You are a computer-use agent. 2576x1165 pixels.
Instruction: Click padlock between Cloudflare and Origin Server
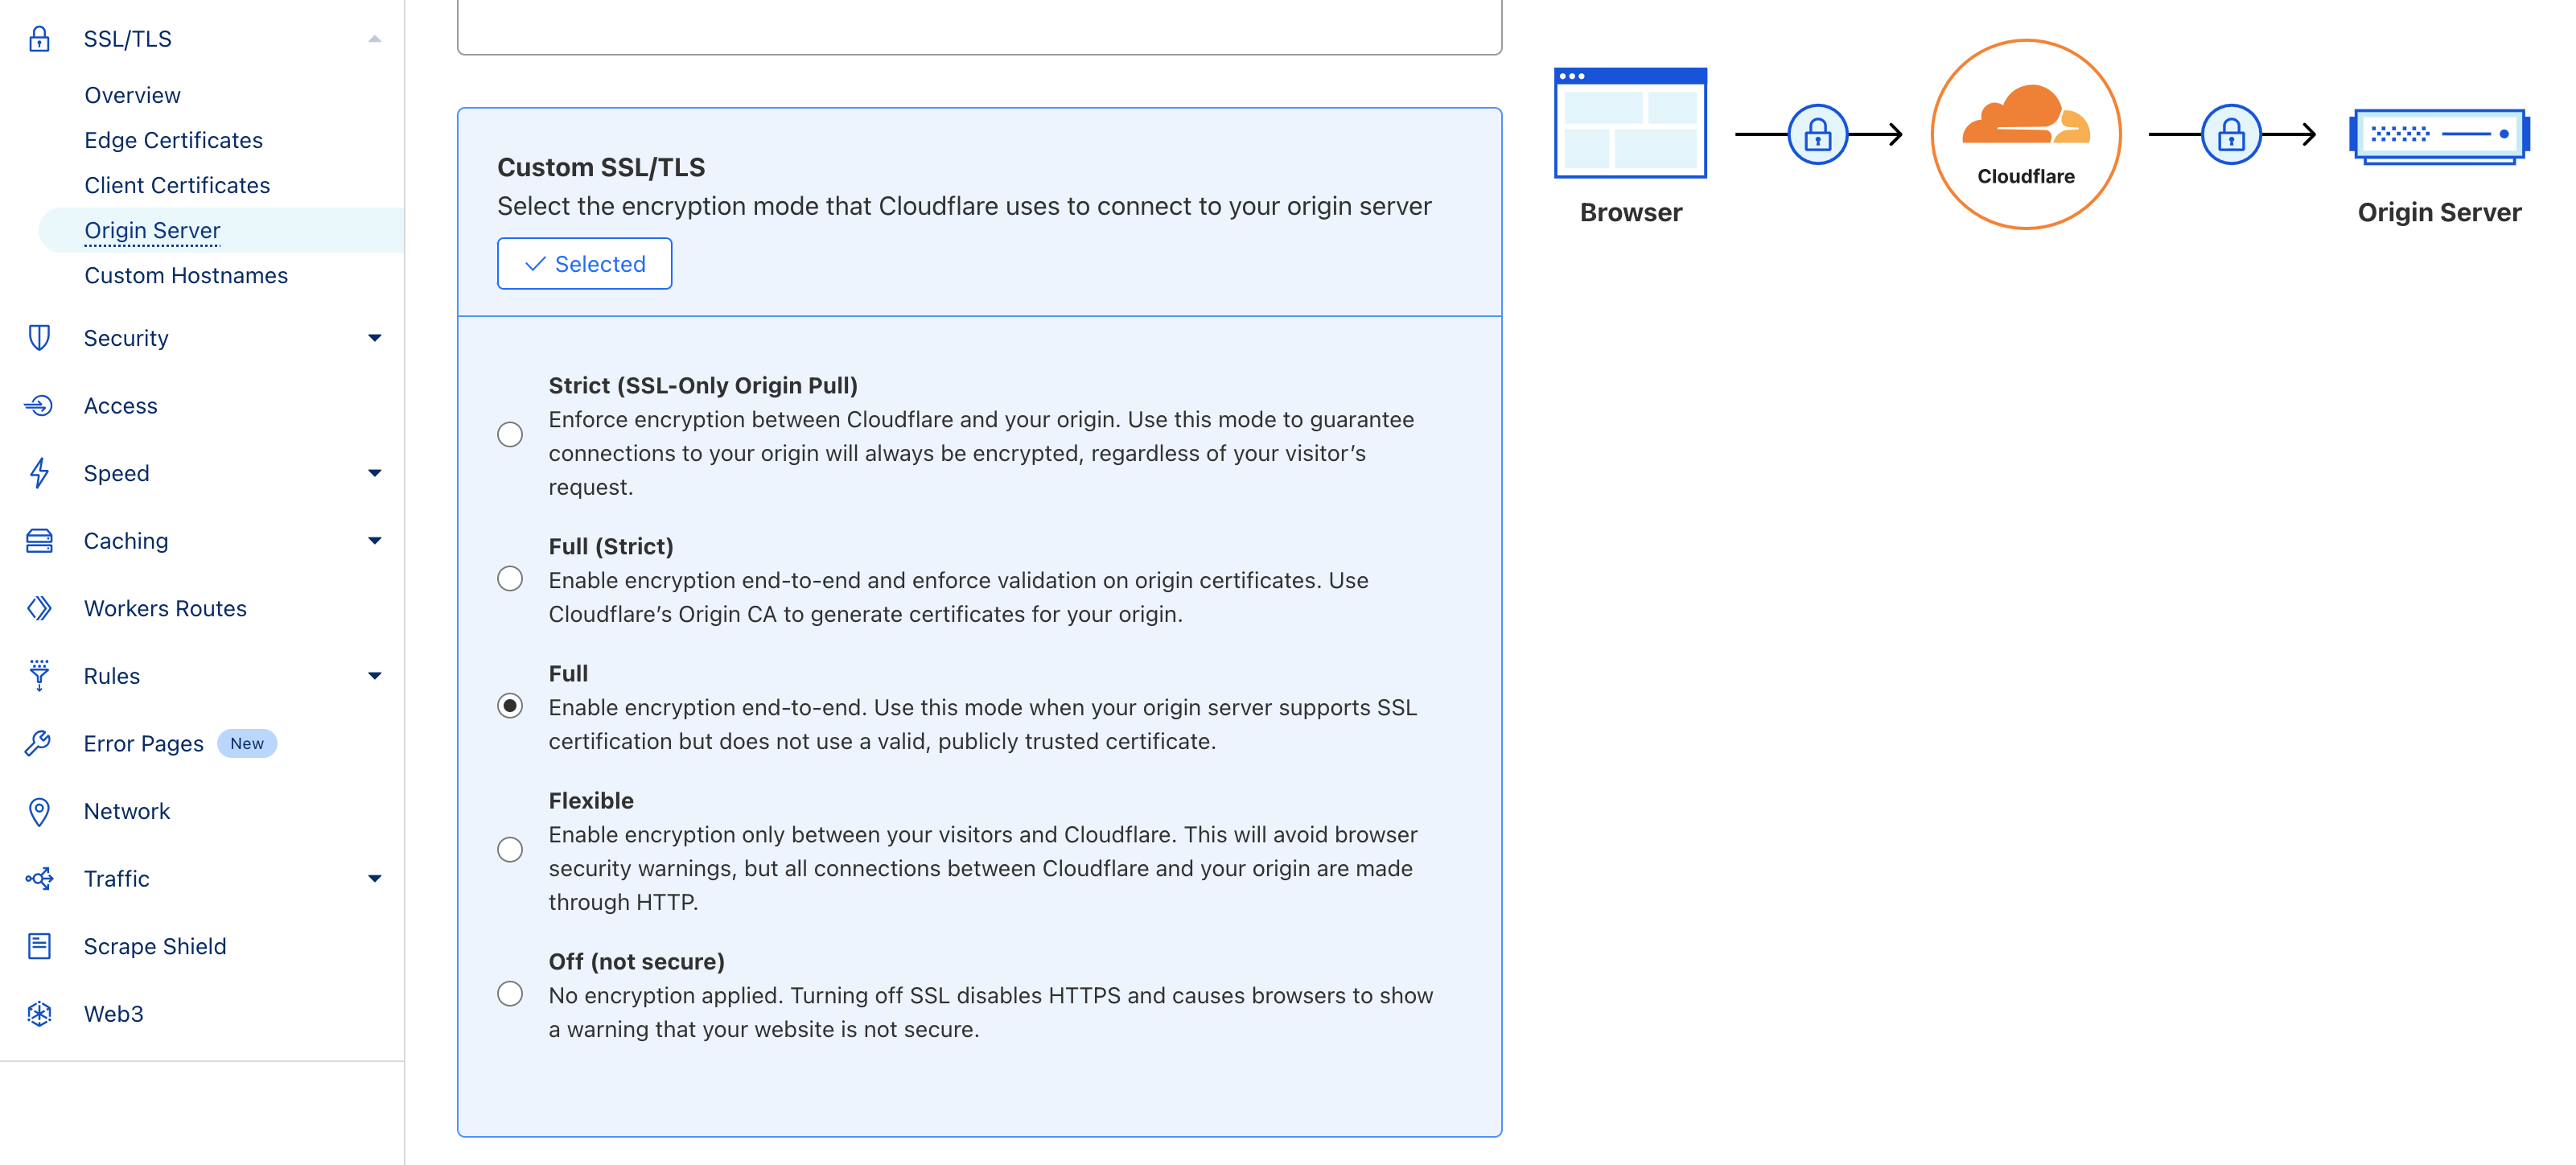coord(2231,134)
